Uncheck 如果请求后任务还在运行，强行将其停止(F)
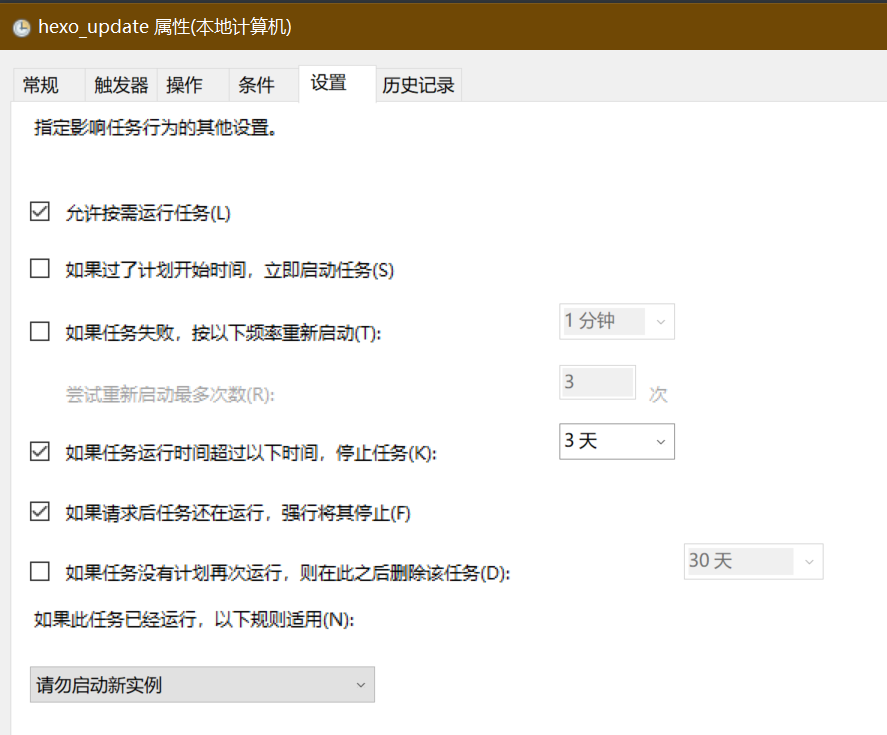The image size is (887, 735). click(40, 512)
